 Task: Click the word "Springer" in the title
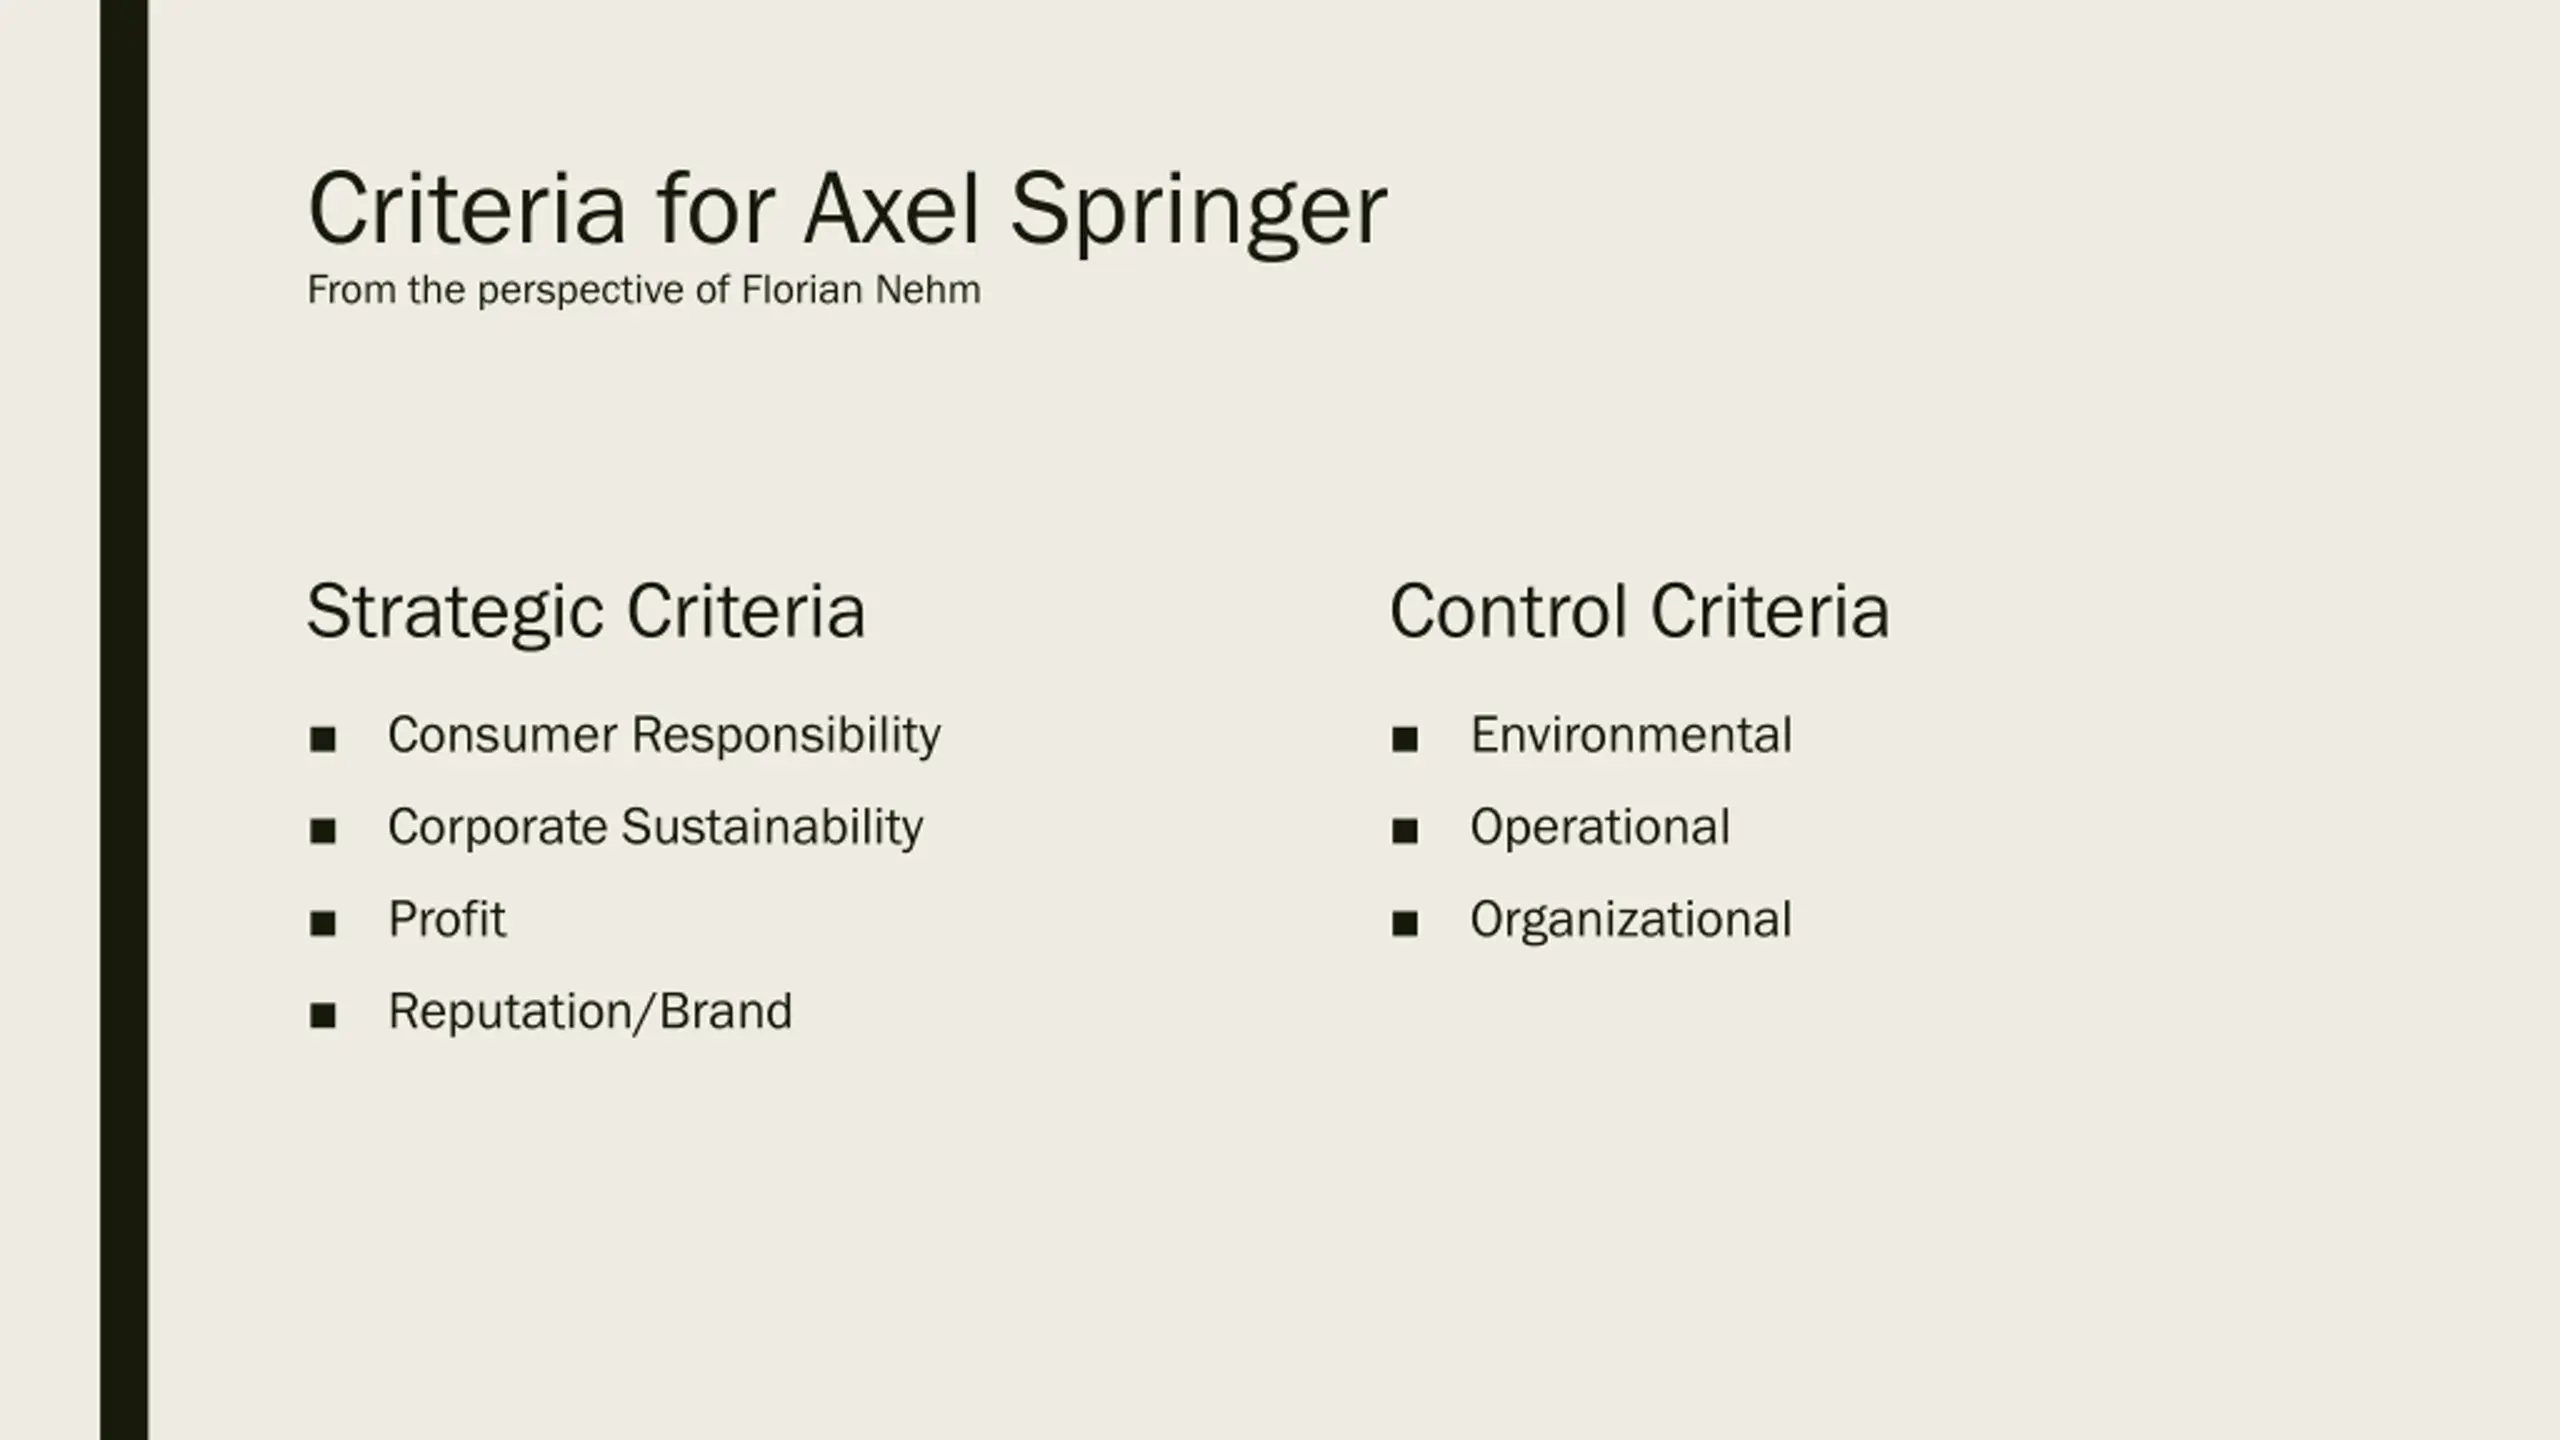coord(1198,209)
